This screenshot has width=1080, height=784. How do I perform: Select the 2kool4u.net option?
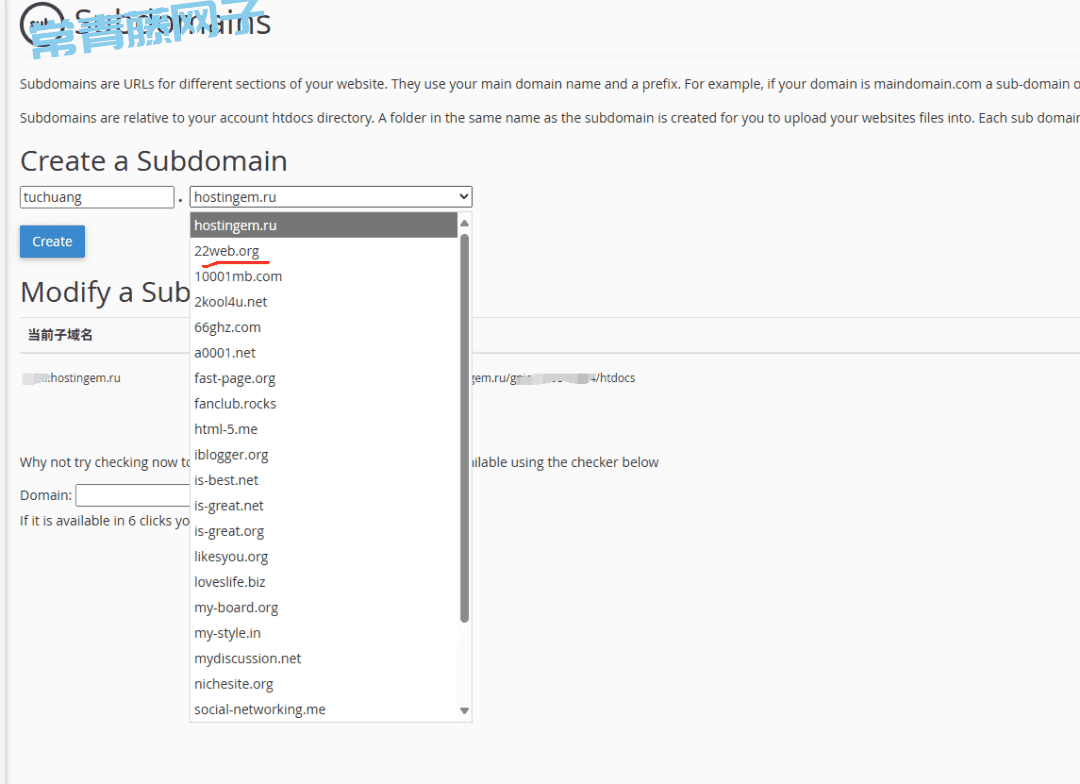pos(324,302)
